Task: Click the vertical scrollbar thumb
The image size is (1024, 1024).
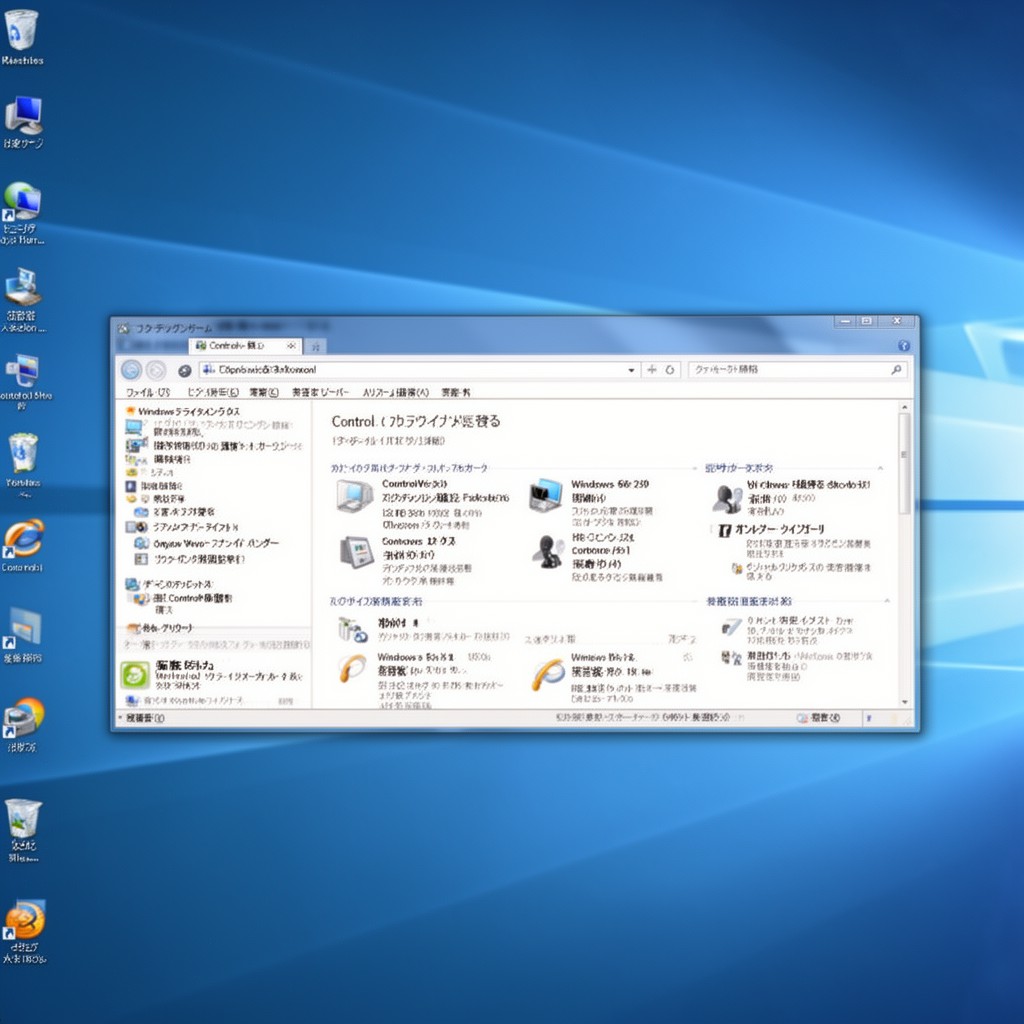Action: (904, 464)
